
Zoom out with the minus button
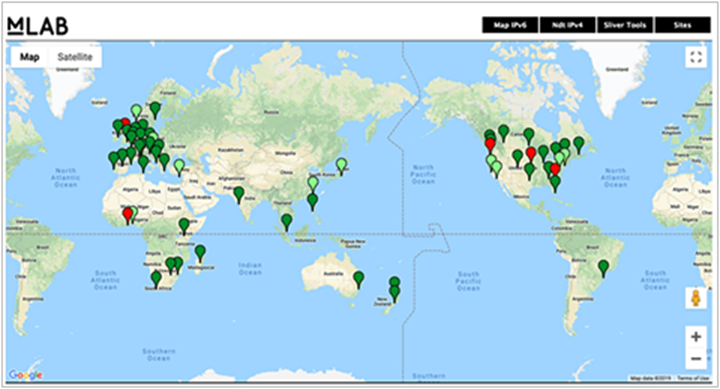[x=696, y=358]
